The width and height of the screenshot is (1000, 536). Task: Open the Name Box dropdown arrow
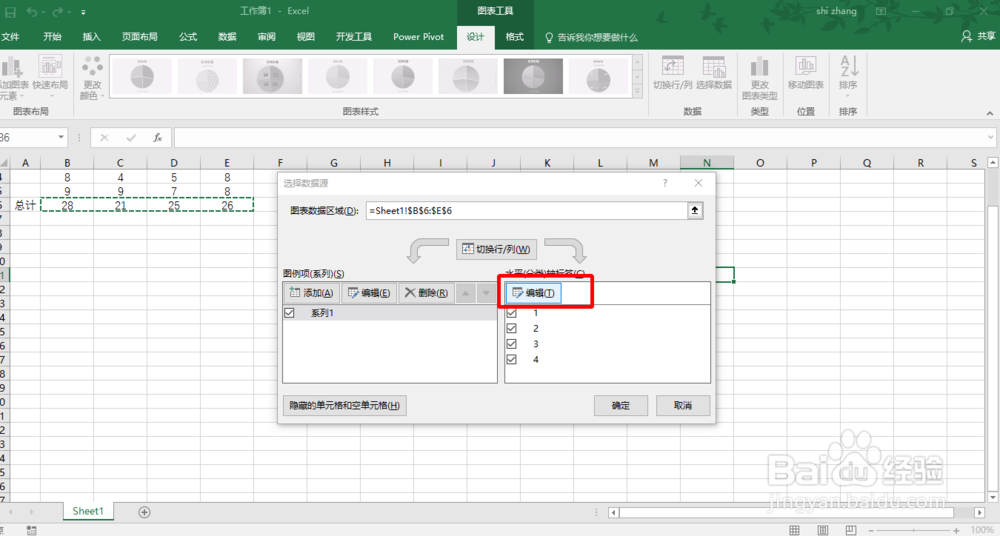[x=61, y=137]
